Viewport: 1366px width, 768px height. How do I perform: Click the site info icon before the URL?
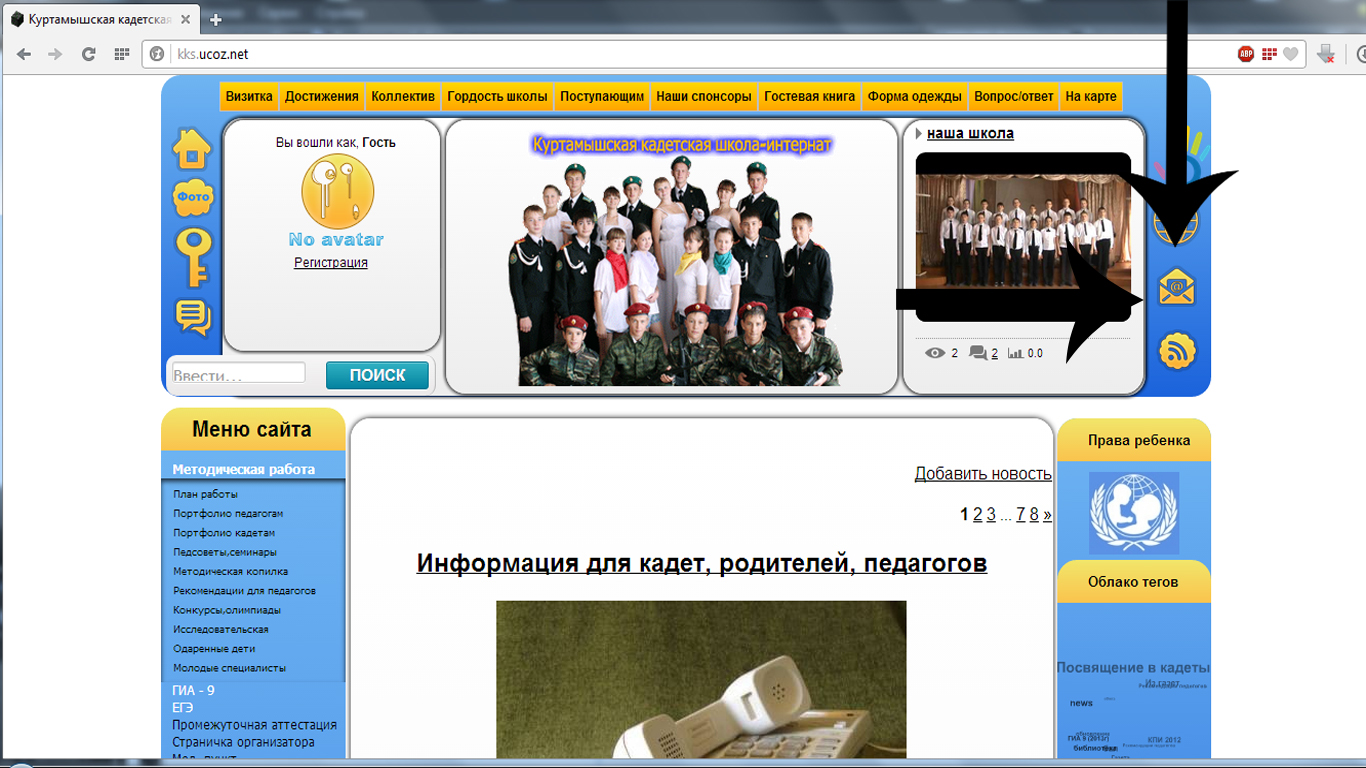pos(157,54)
